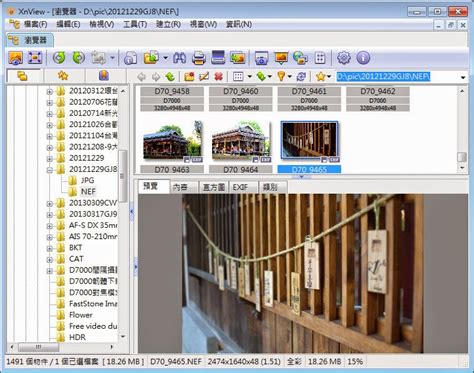Go forward with the right arrow icon
Viewport: 474px width, 373px height.
(x=156, y=77)
